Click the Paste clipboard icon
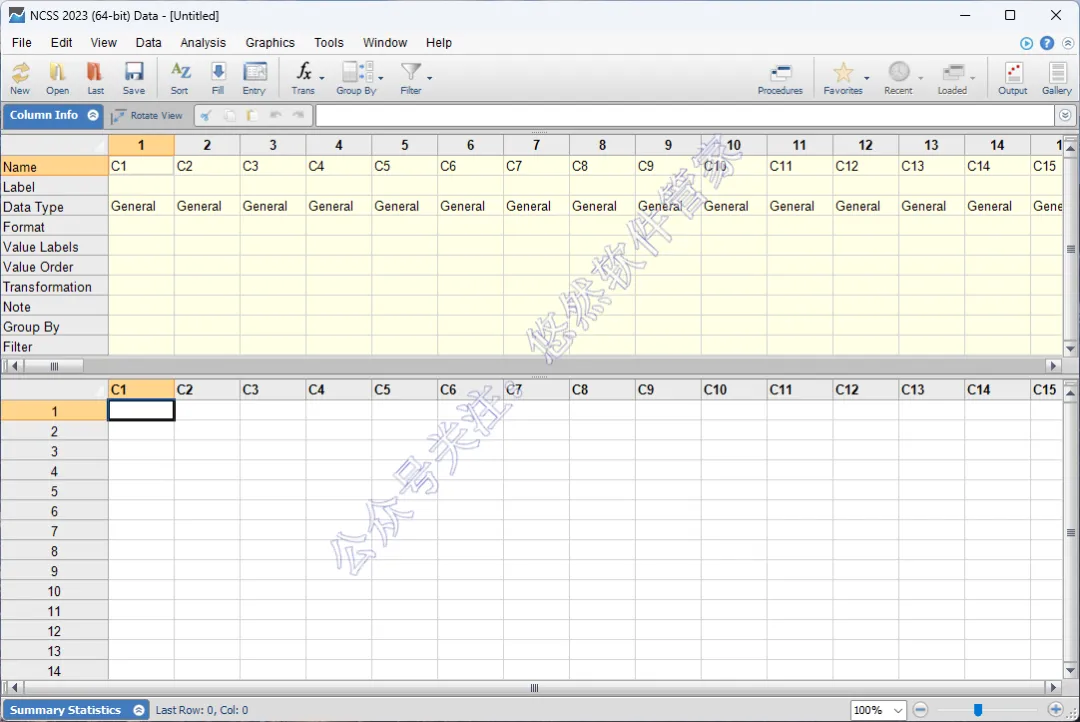 click(x=252, y=116)
